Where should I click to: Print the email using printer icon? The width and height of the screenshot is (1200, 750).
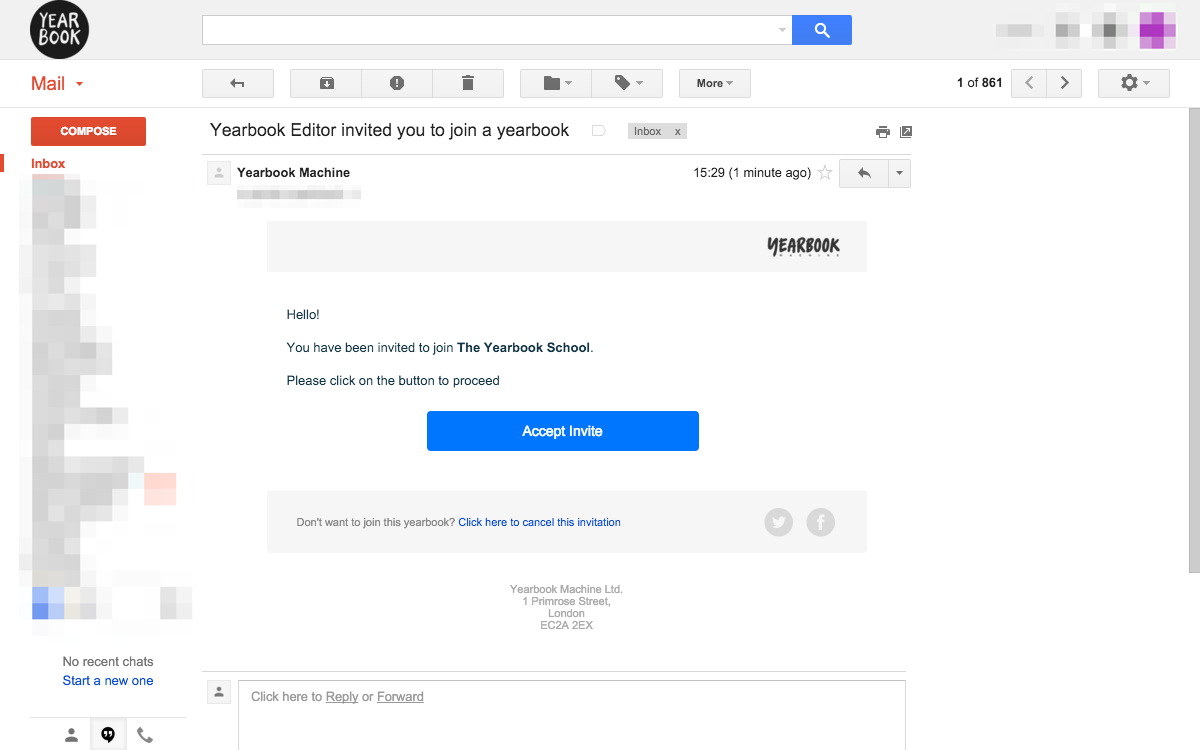click(882, 131)
